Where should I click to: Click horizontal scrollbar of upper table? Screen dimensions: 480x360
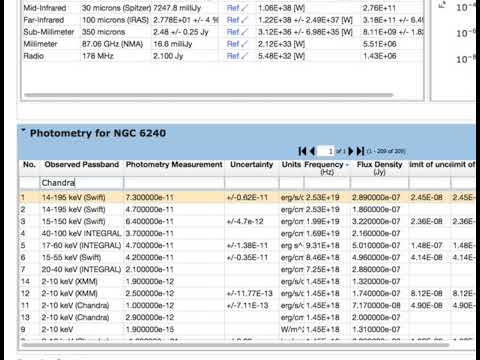(x=208, y=95)
